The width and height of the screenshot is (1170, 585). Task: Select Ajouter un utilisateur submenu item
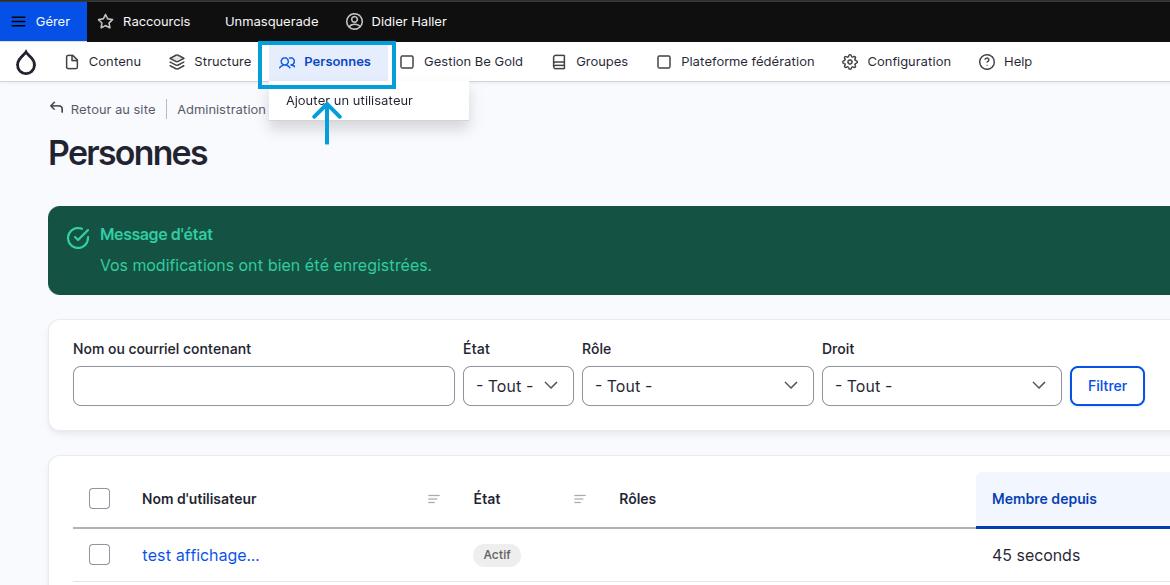[349, 101]
